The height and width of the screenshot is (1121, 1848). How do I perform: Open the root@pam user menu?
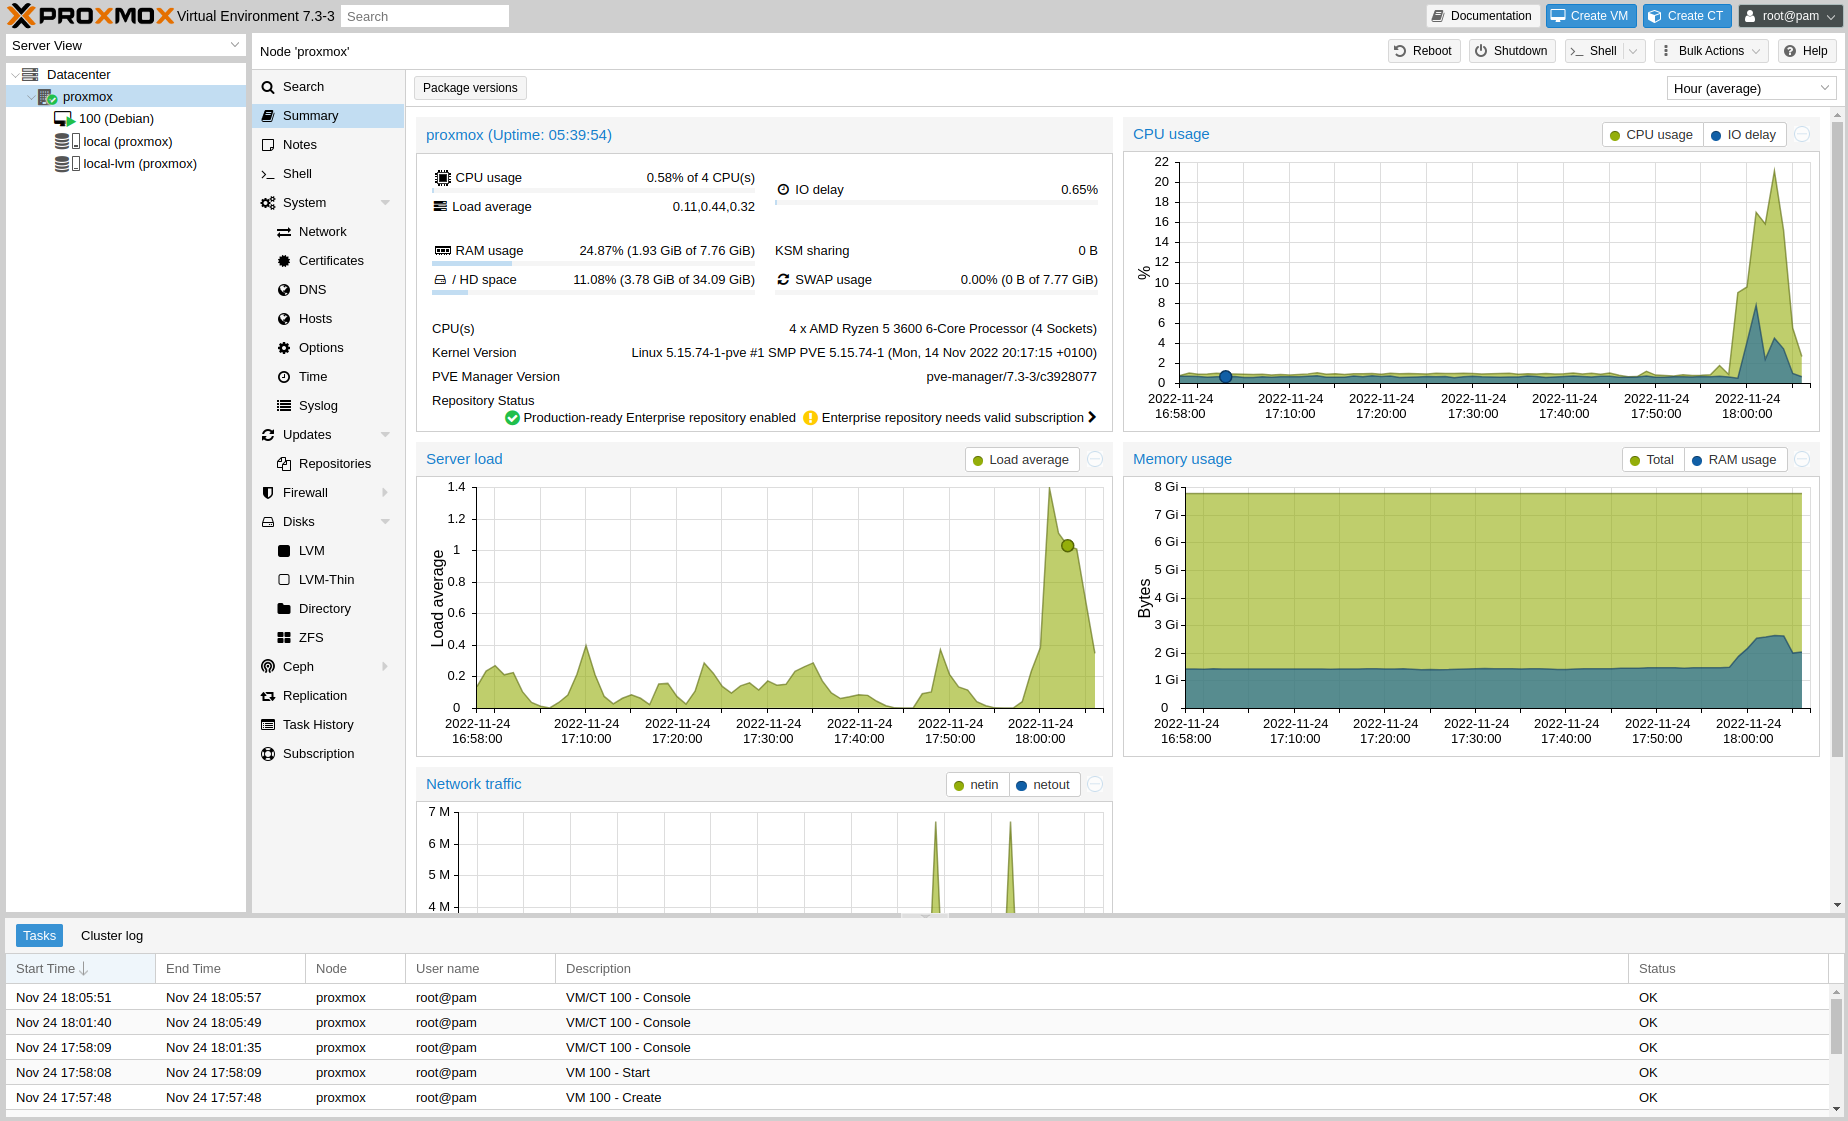pos(1791,16)
